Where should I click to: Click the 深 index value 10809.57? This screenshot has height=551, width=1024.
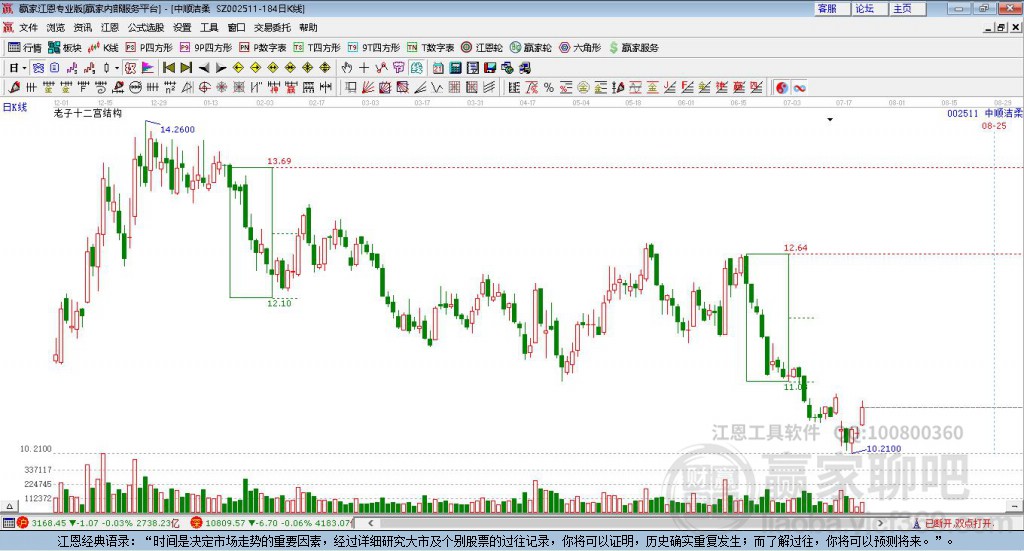[226, 523]
